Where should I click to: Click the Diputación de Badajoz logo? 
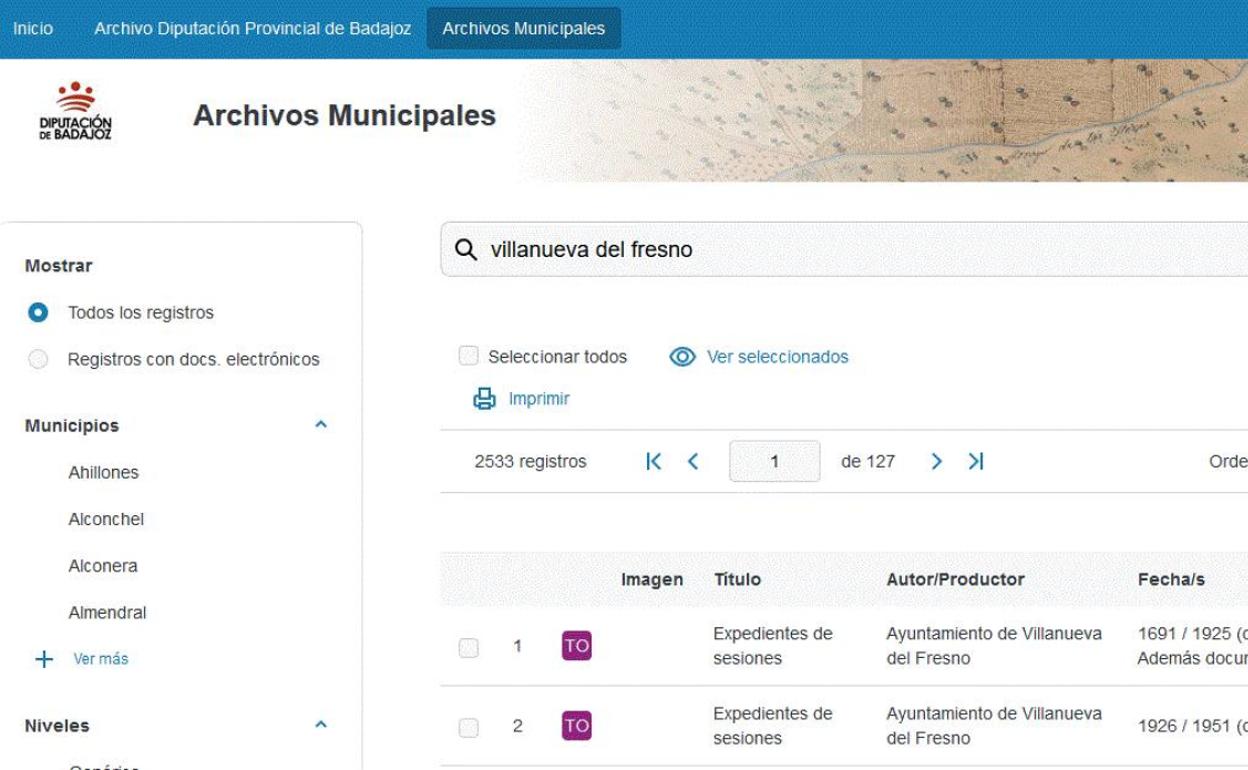click(76, 113)
